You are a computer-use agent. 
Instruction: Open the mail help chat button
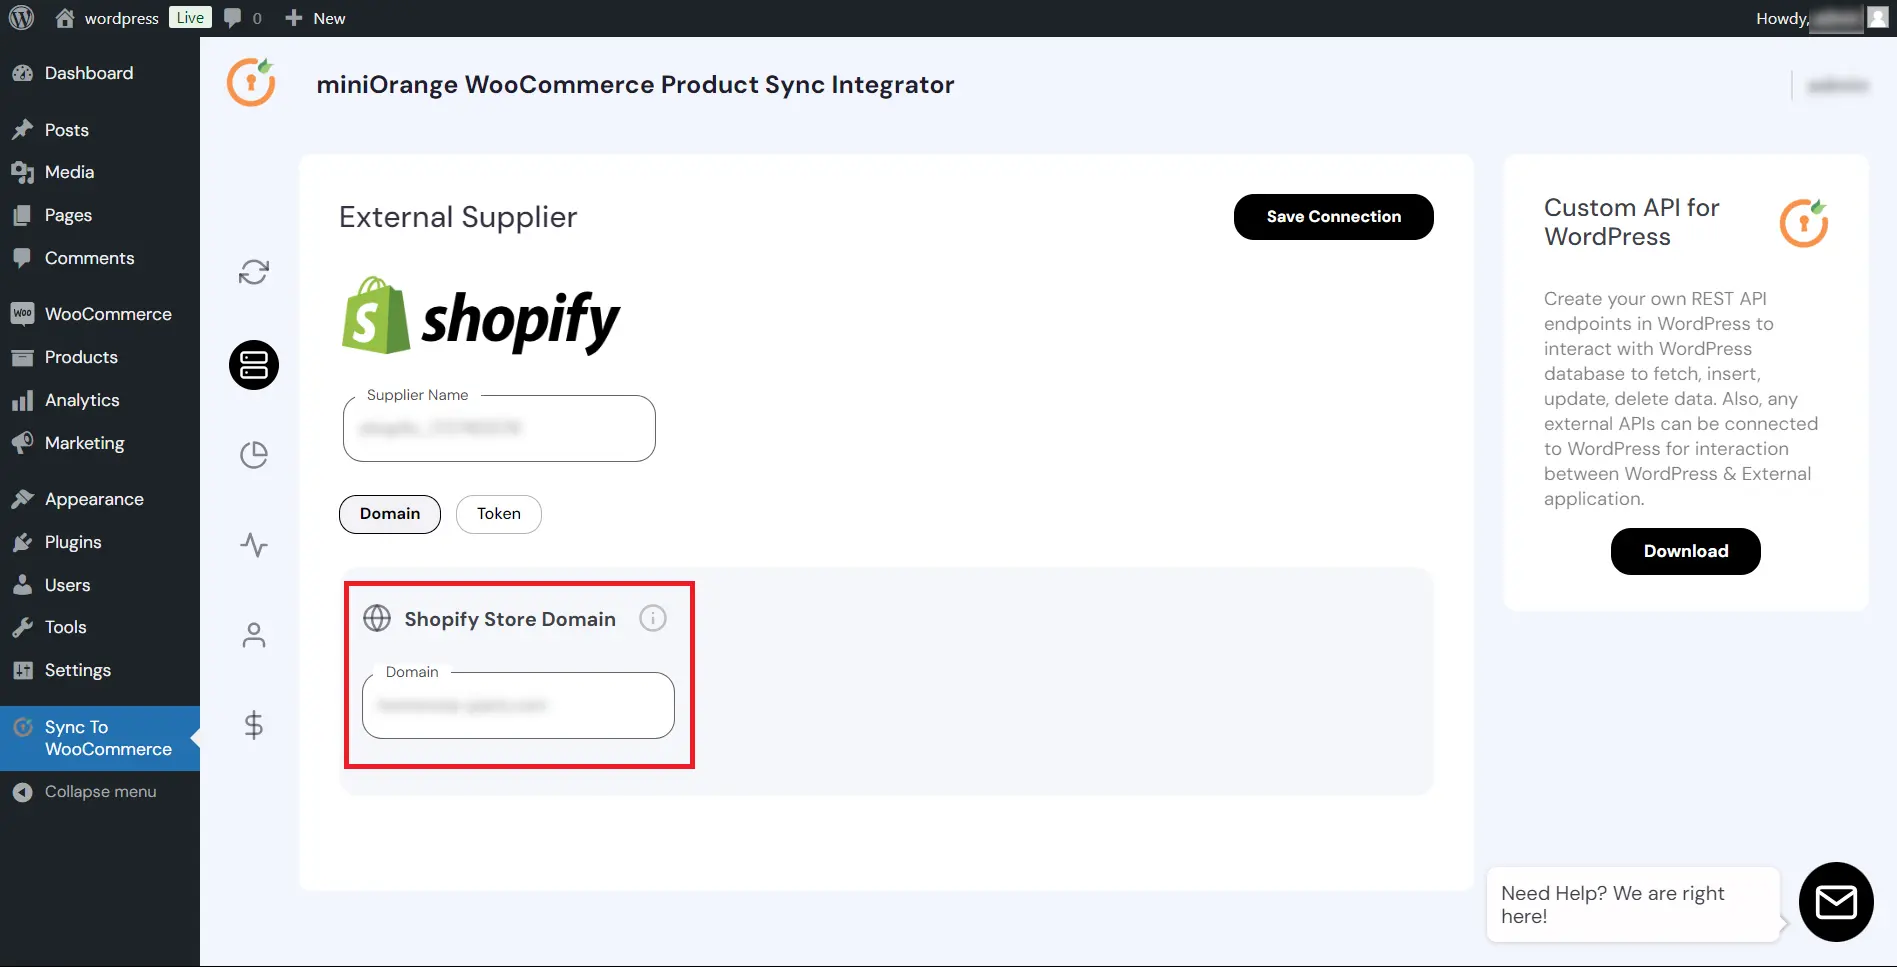1836,902
